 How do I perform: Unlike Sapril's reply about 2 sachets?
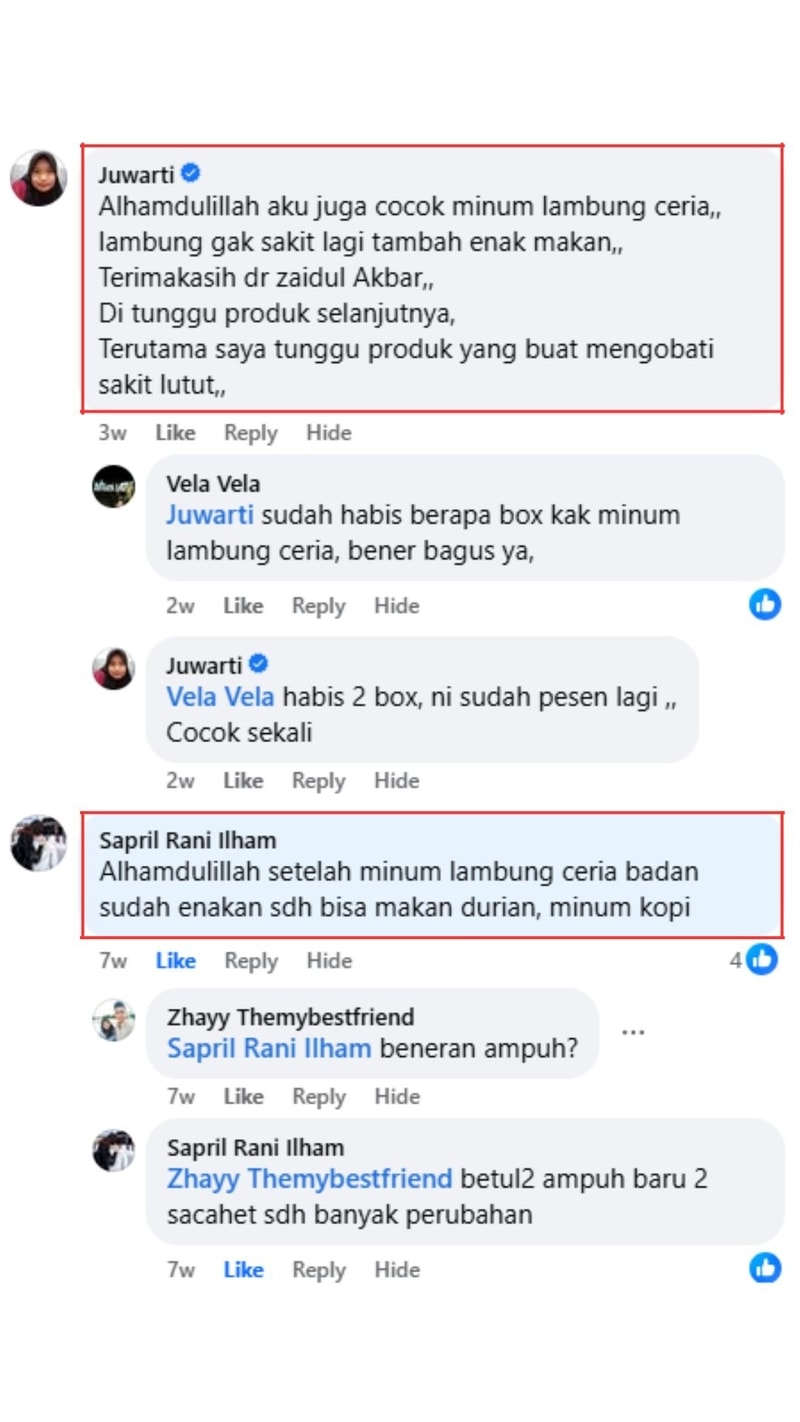coord(243,1269)
